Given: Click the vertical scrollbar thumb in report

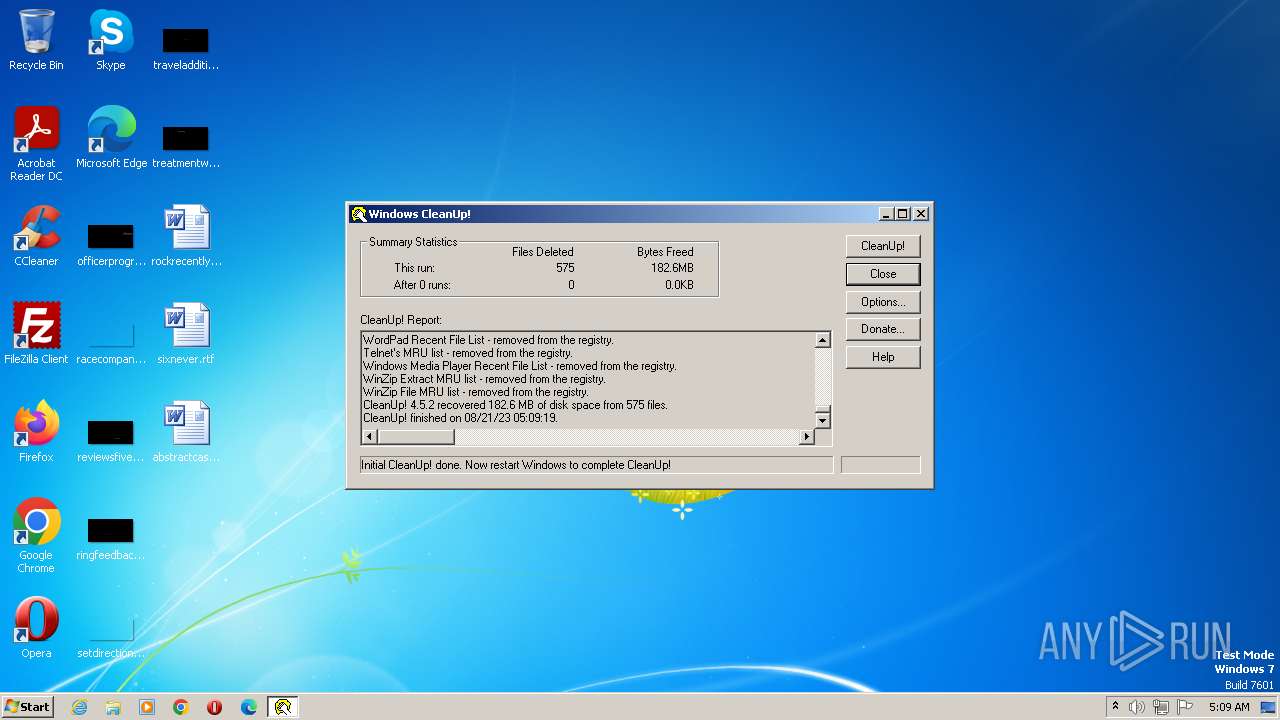Looking at the screenshot, I should coord(822,410).
